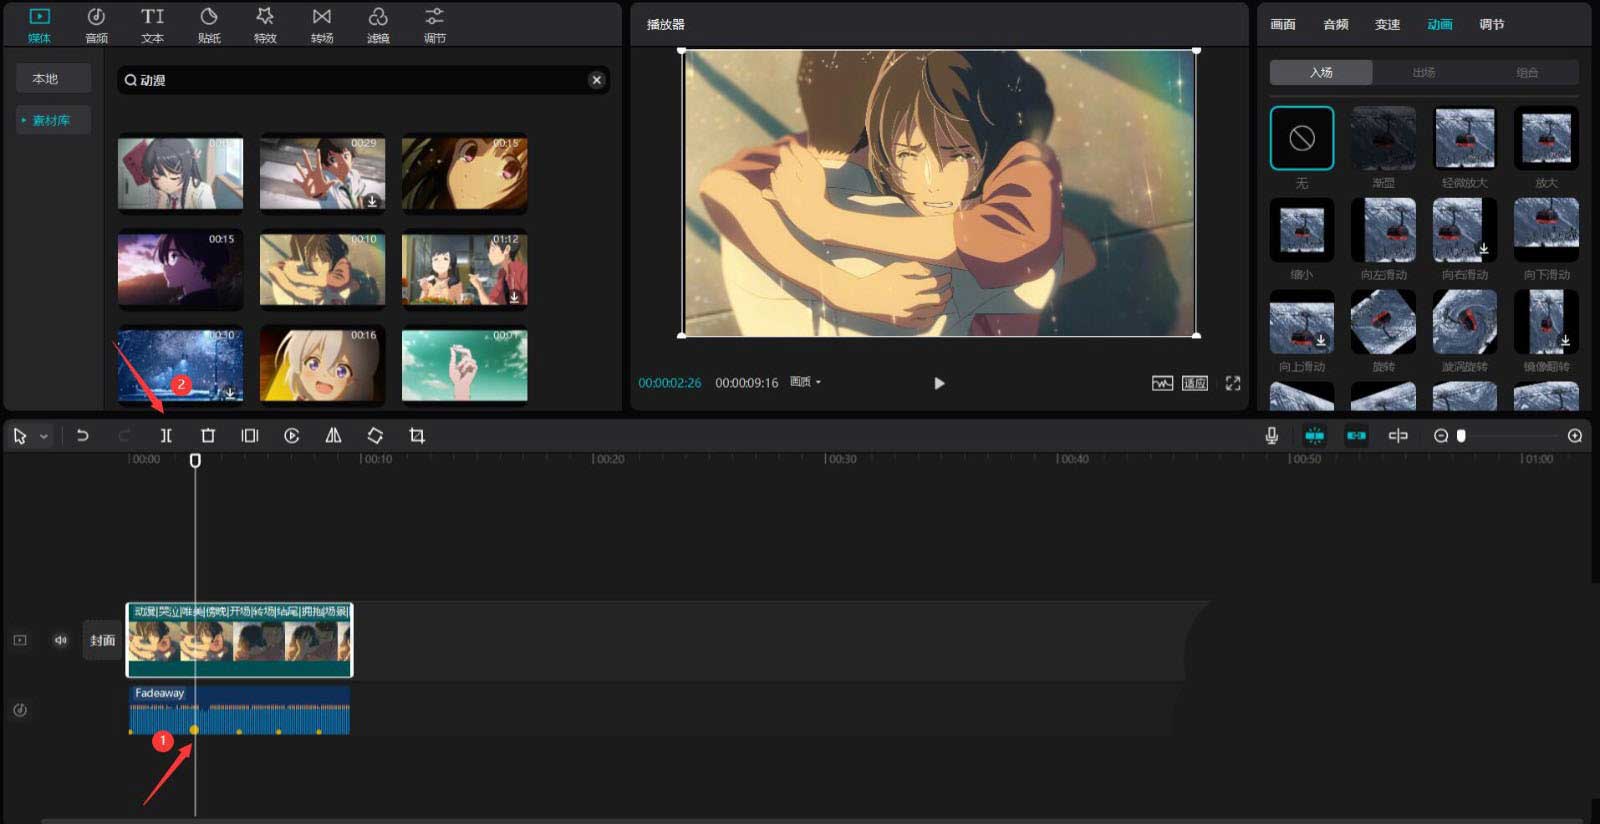This screenshot has height=824, width=1600.
Task: Choose the 缩小 zoom-out animation
Action: point(1302,230)
